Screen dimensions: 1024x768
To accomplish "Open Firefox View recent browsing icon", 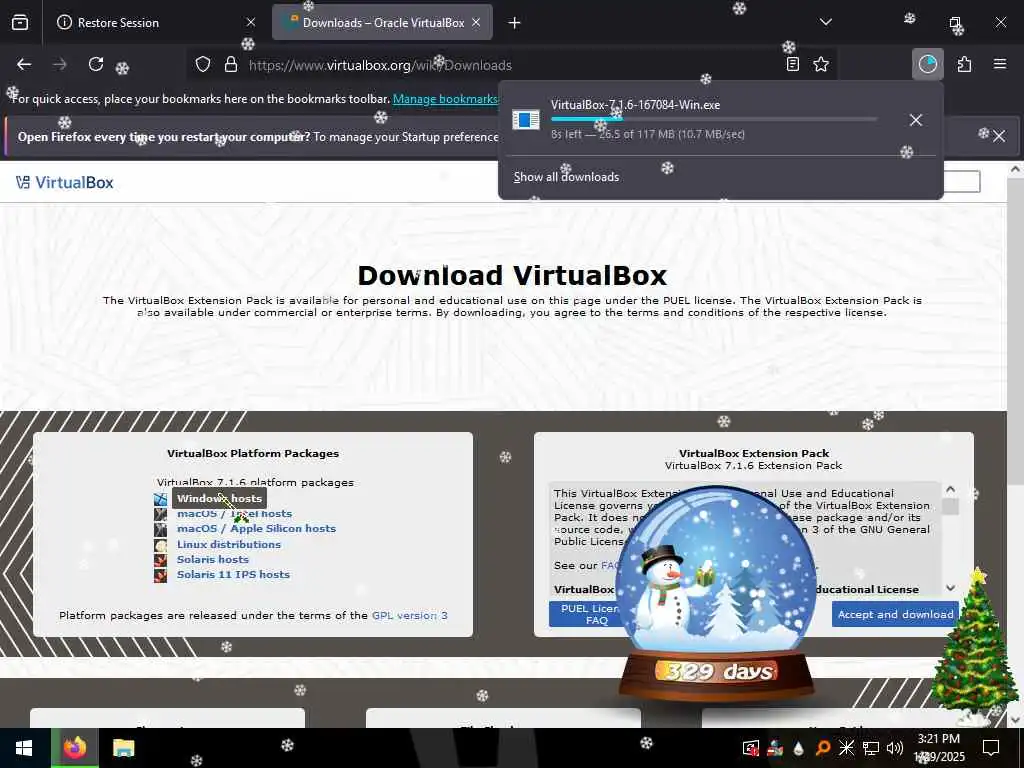I will click(x=20, y=23).
